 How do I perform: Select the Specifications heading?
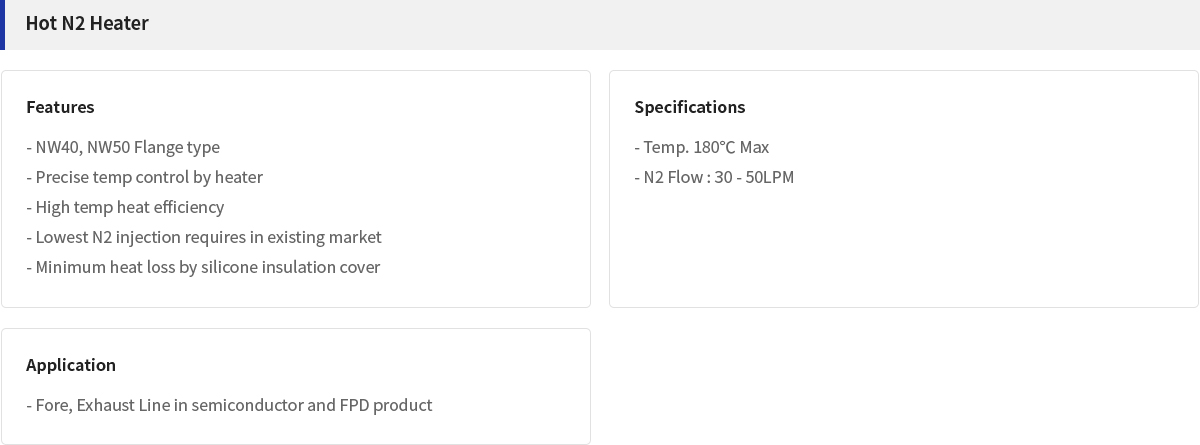pyautogui.click(x=690, y=107)
